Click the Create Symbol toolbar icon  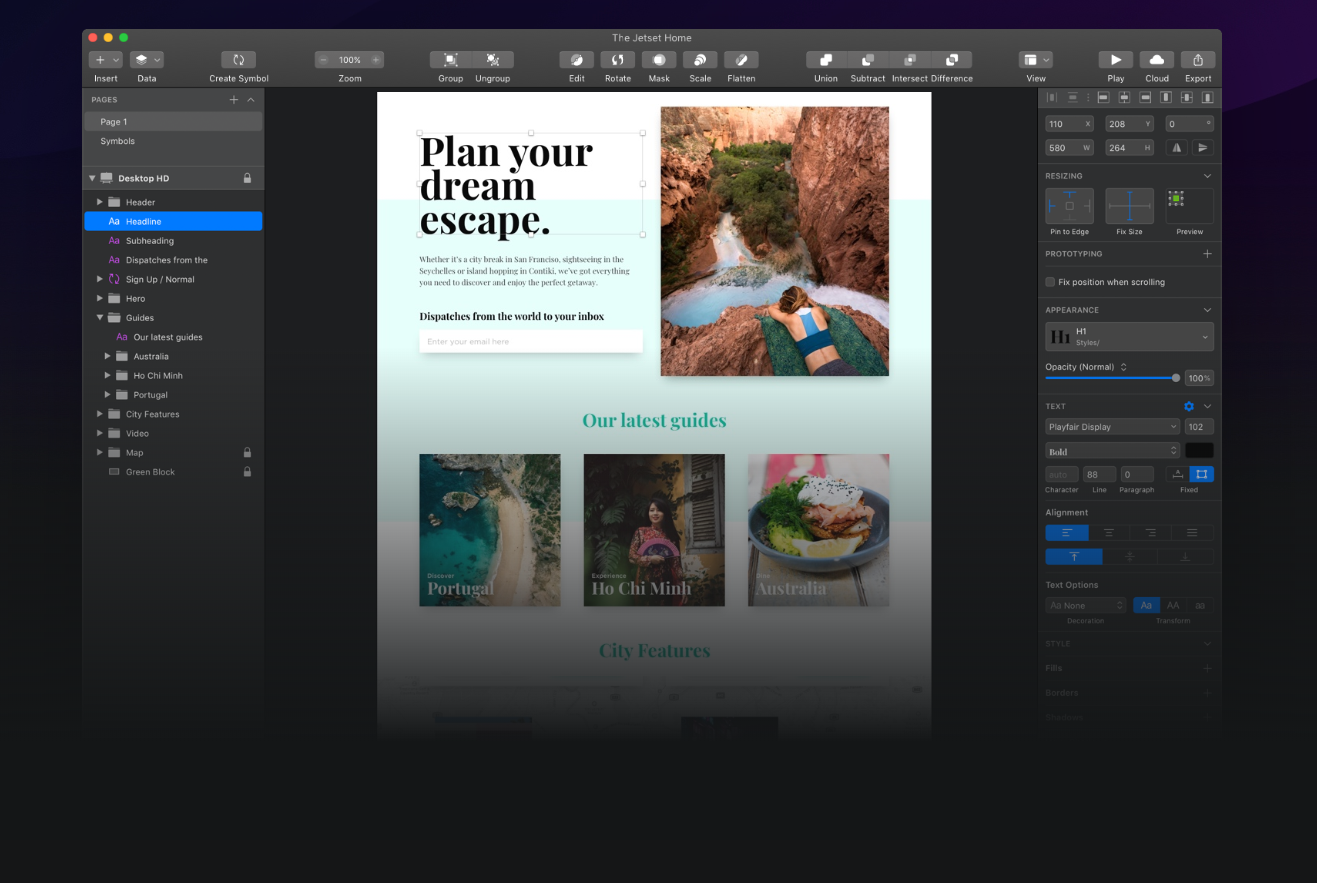tap(239, 60)
